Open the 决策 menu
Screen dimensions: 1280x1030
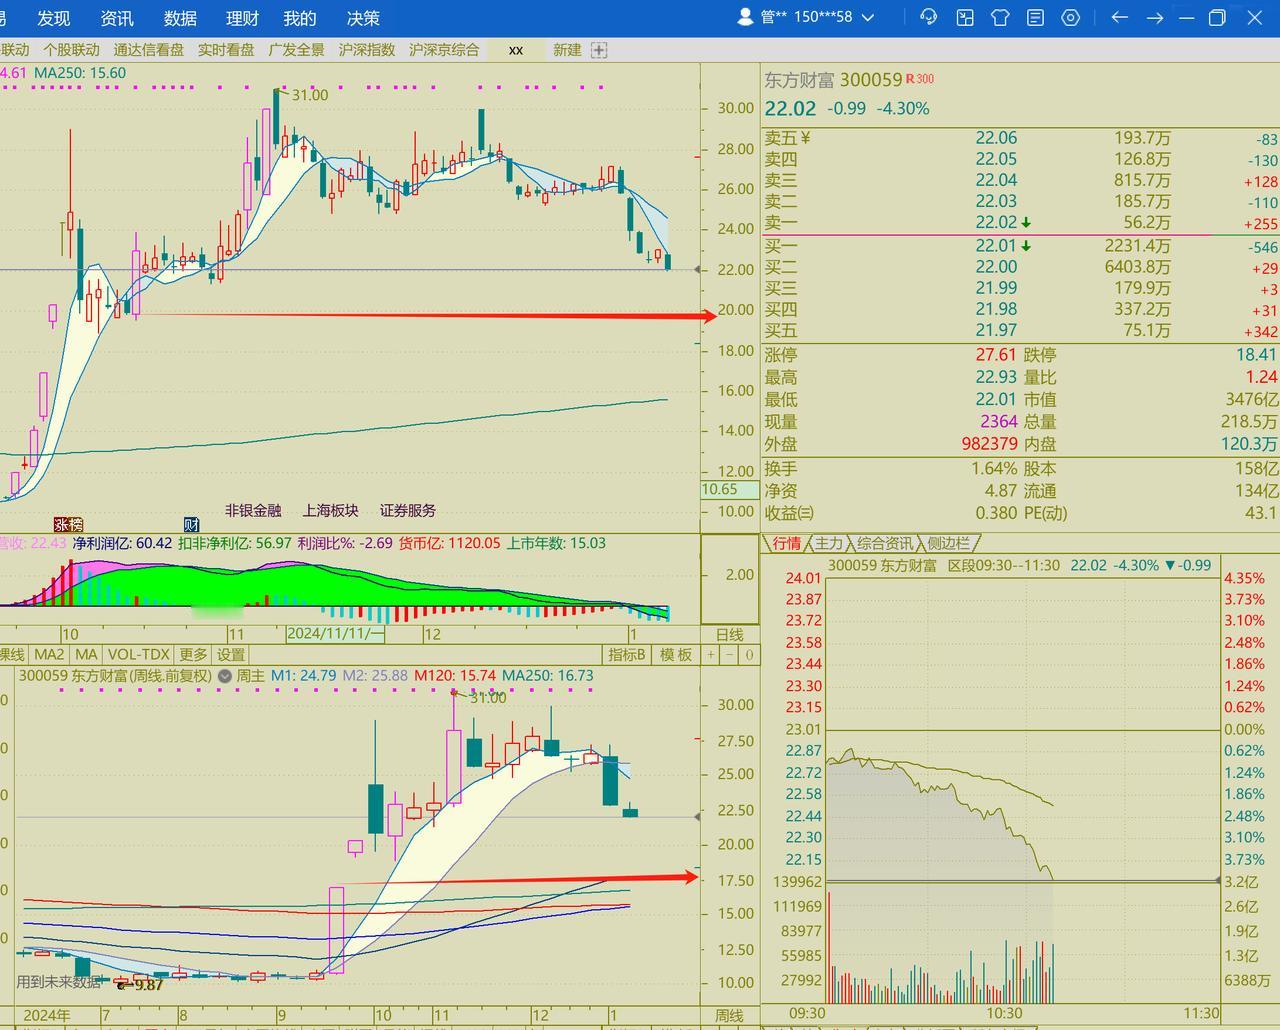coord(363,18)
